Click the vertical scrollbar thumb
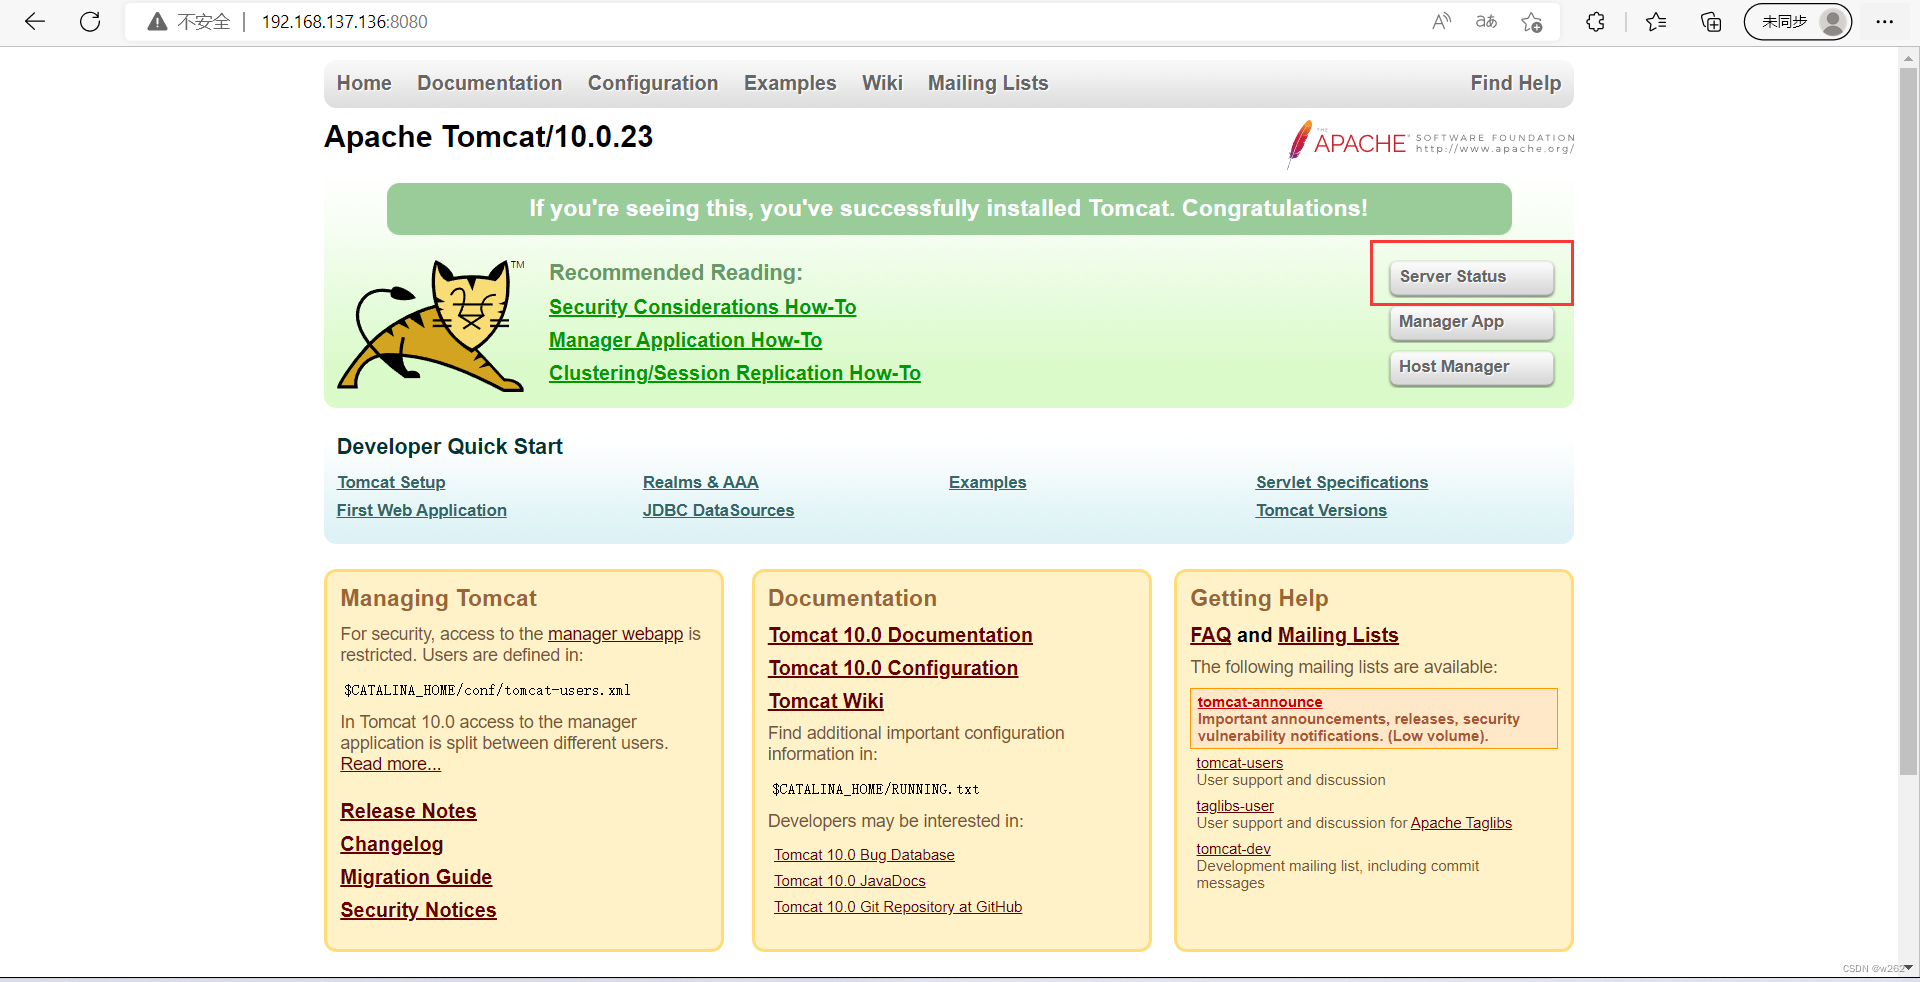 pyautogui.click(x=1908, y=420)
